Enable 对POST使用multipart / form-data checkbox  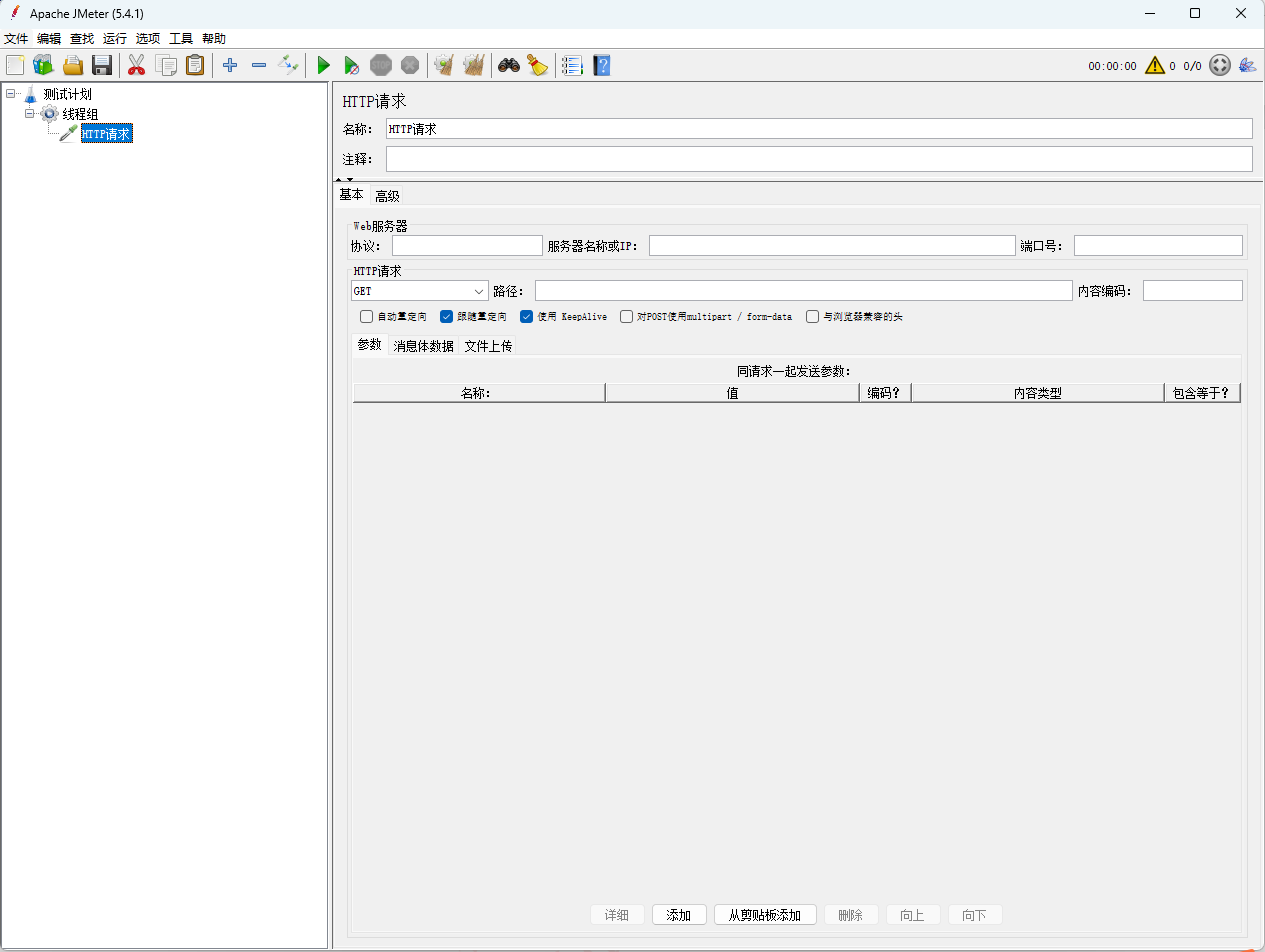pos(627,317)
